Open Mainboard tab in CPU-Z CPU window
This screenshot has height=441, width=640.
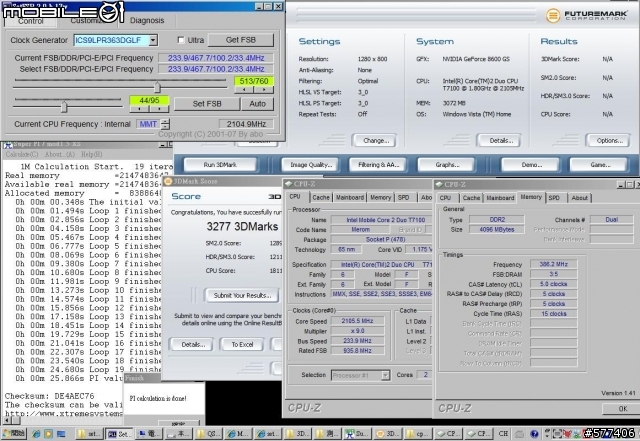pyautogui.click(x=350, y=198)
